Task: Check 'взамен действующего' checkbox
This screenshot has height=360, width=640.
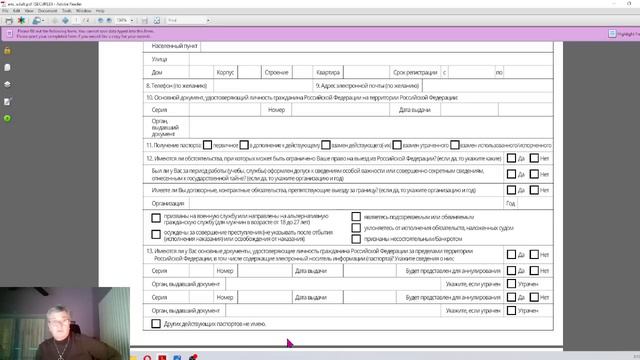Action: click(x=326, y=145)
